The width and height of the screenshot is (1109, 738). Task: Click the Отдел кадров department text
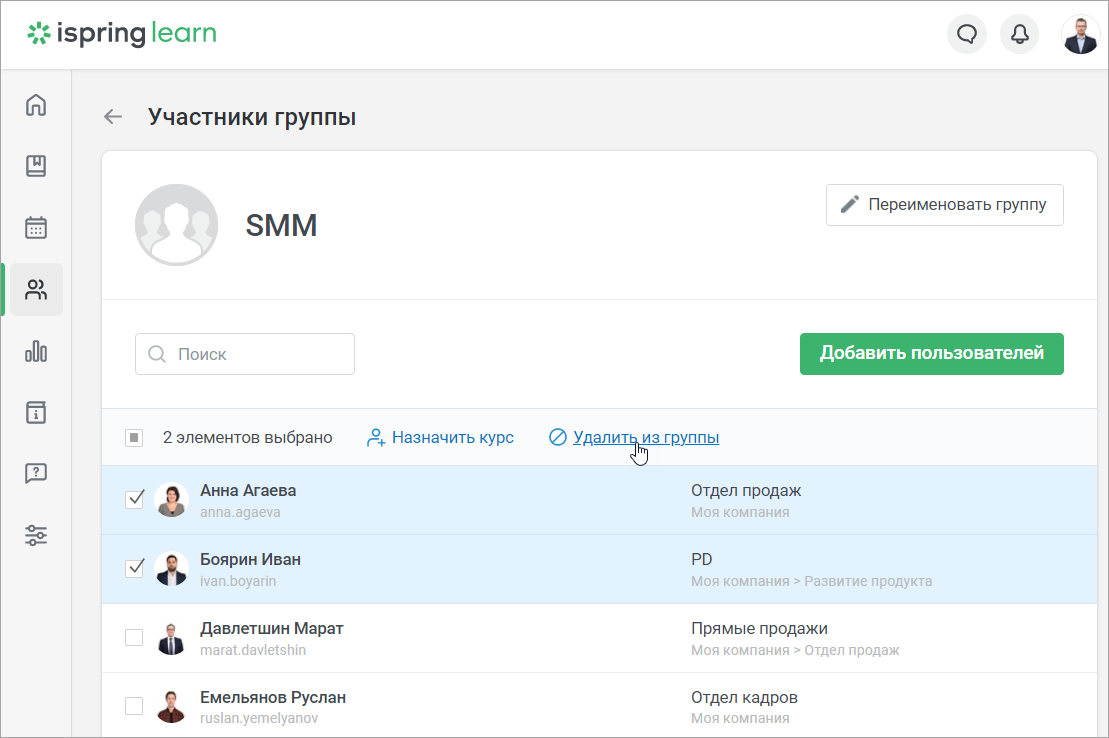(x=744, y=697)
